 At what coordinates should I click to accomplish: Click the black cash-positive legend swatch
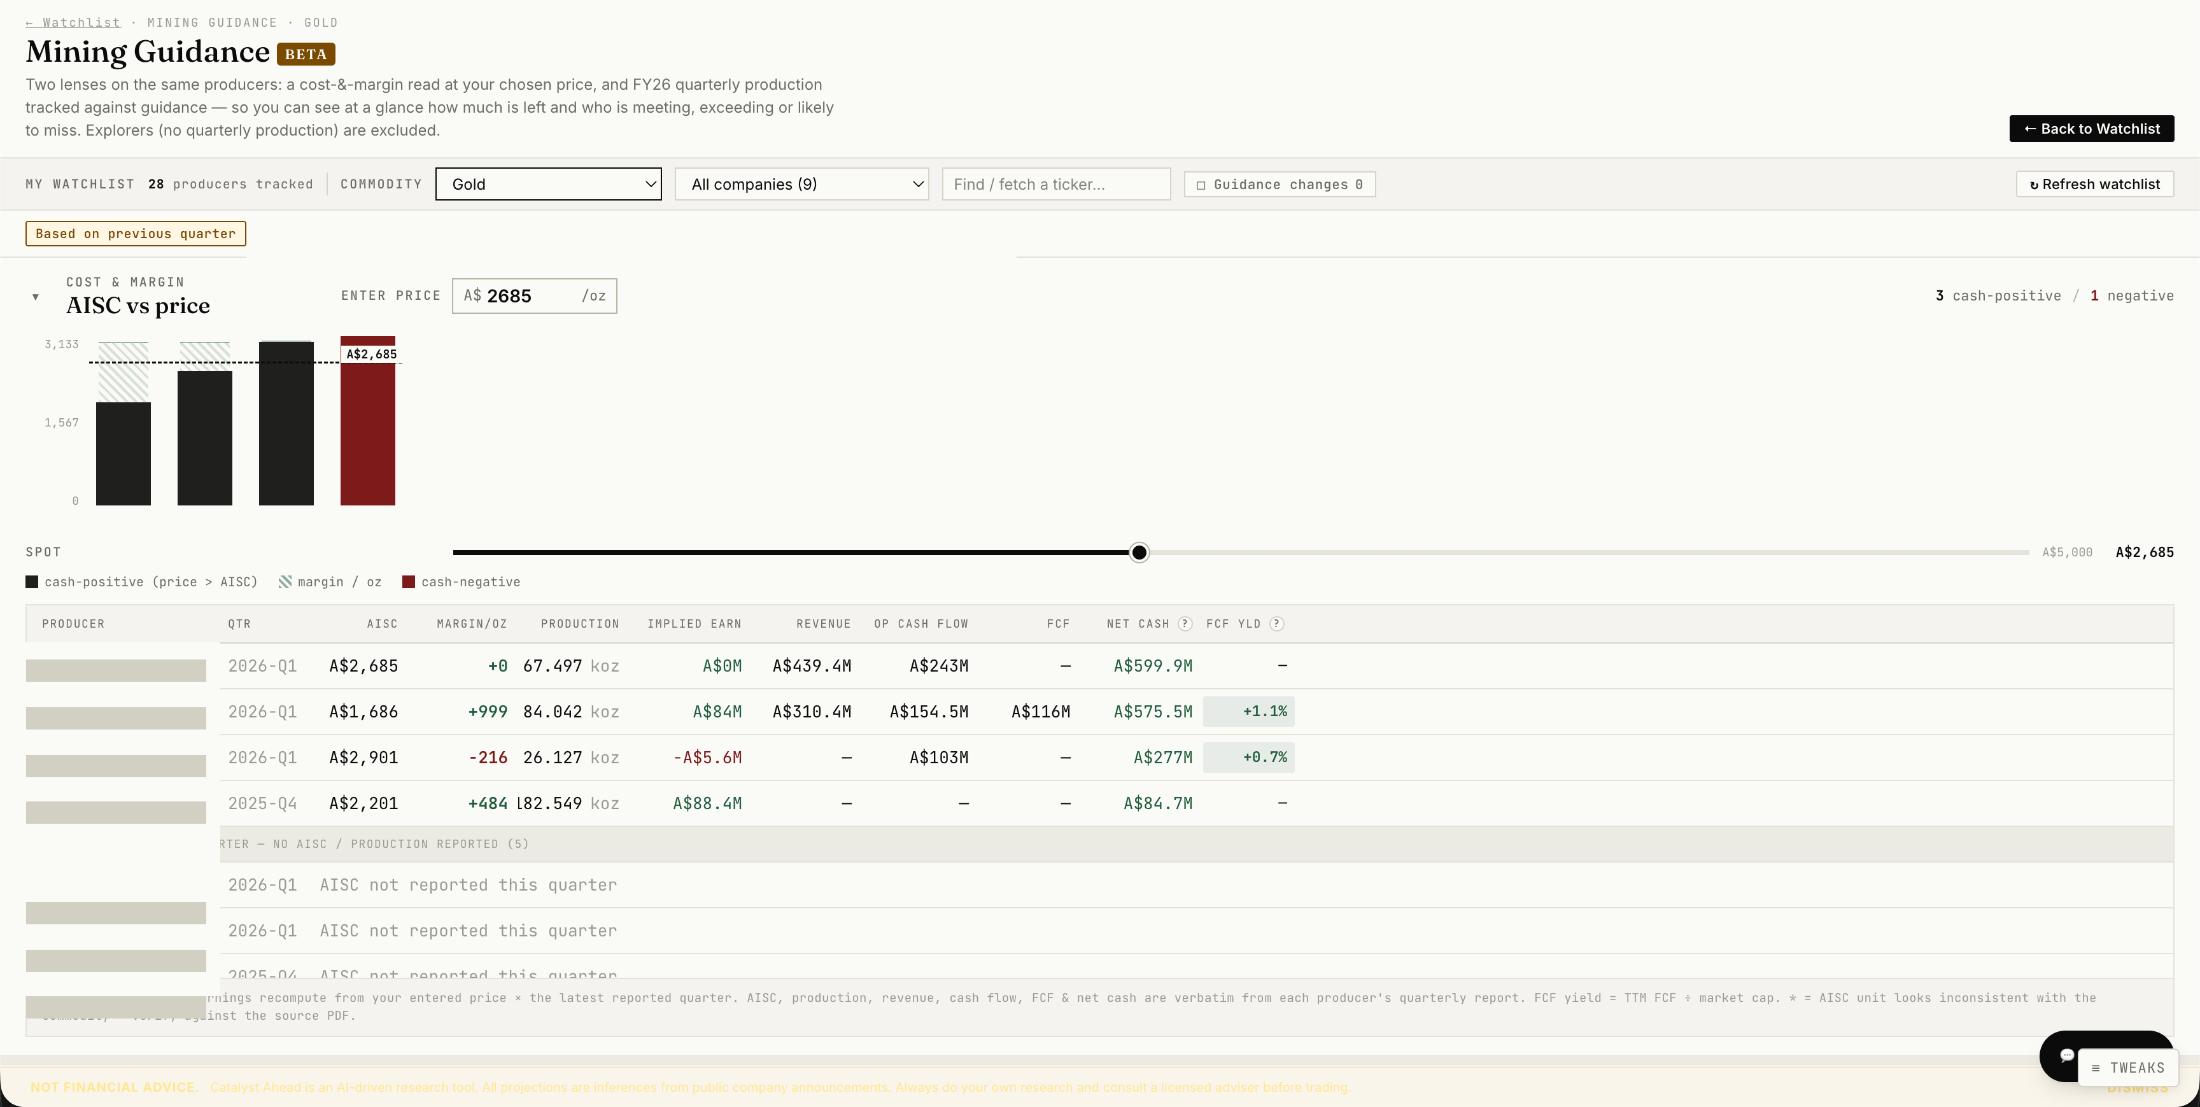click(x=32, y=582)
